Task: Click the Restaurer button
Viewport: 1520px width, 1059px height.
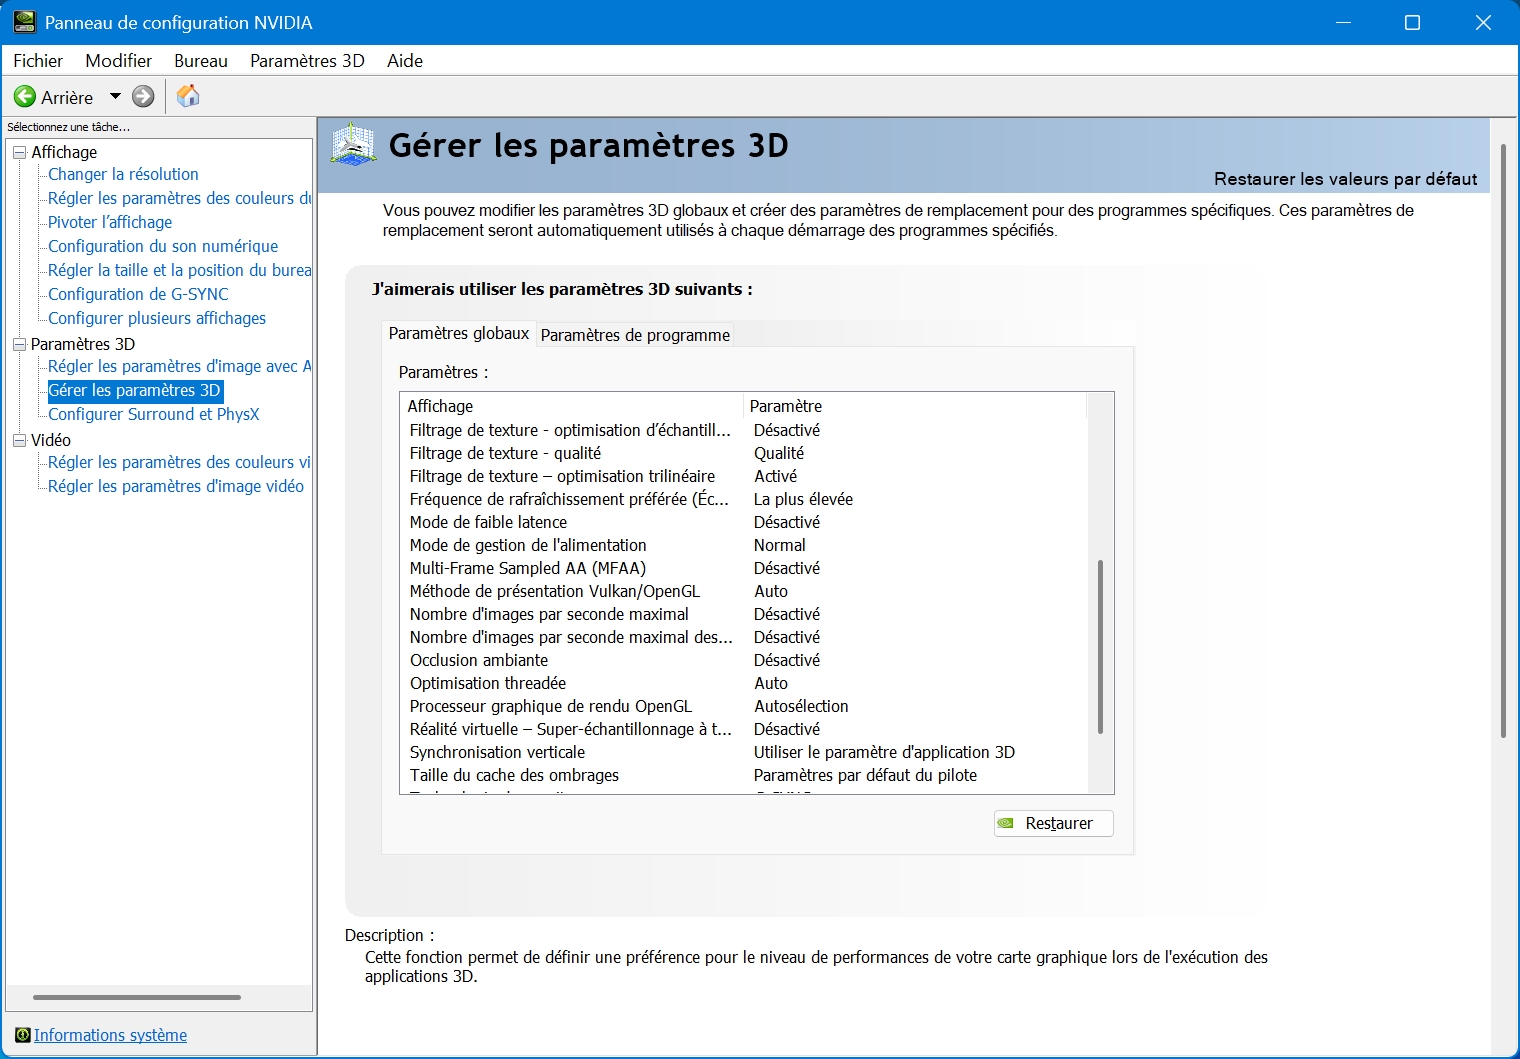Action: coord(1054,823)
